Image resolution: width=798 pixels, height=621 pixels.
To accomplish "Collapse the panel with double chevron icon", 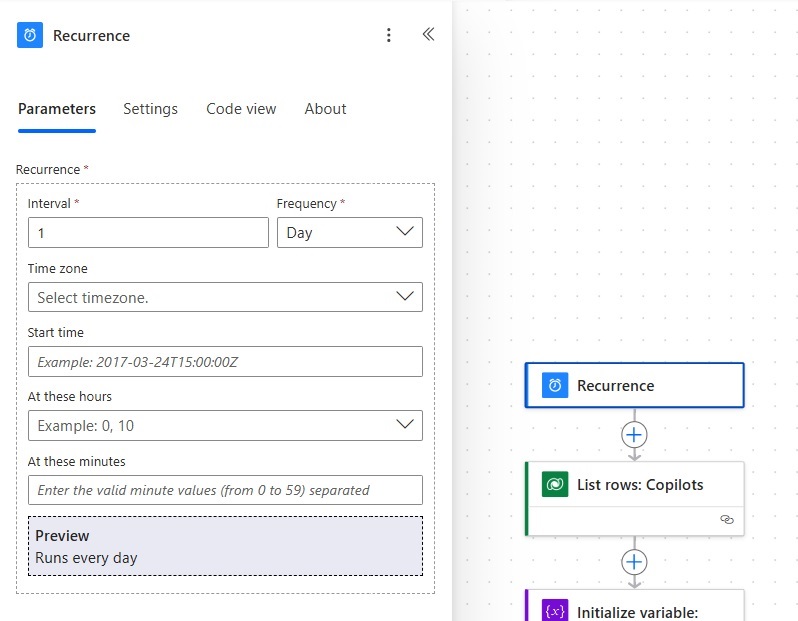I will tap(429, 34).
